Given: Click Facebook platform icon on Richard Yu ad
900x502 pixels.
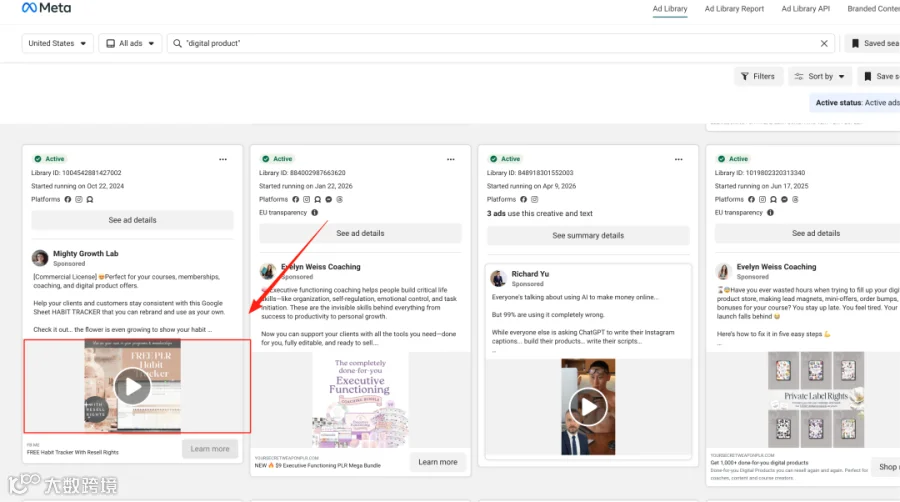Looking at the screenshot, I should [x=523, y=200].
